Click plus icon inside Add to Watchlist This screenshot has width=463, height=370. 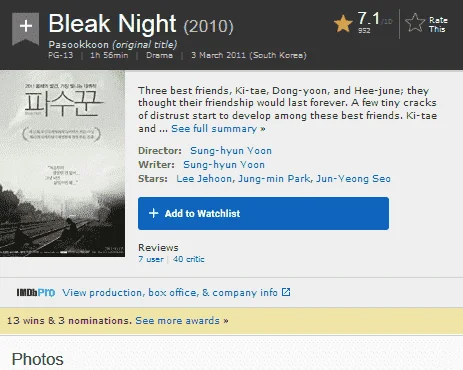click(x=153, y=213)
